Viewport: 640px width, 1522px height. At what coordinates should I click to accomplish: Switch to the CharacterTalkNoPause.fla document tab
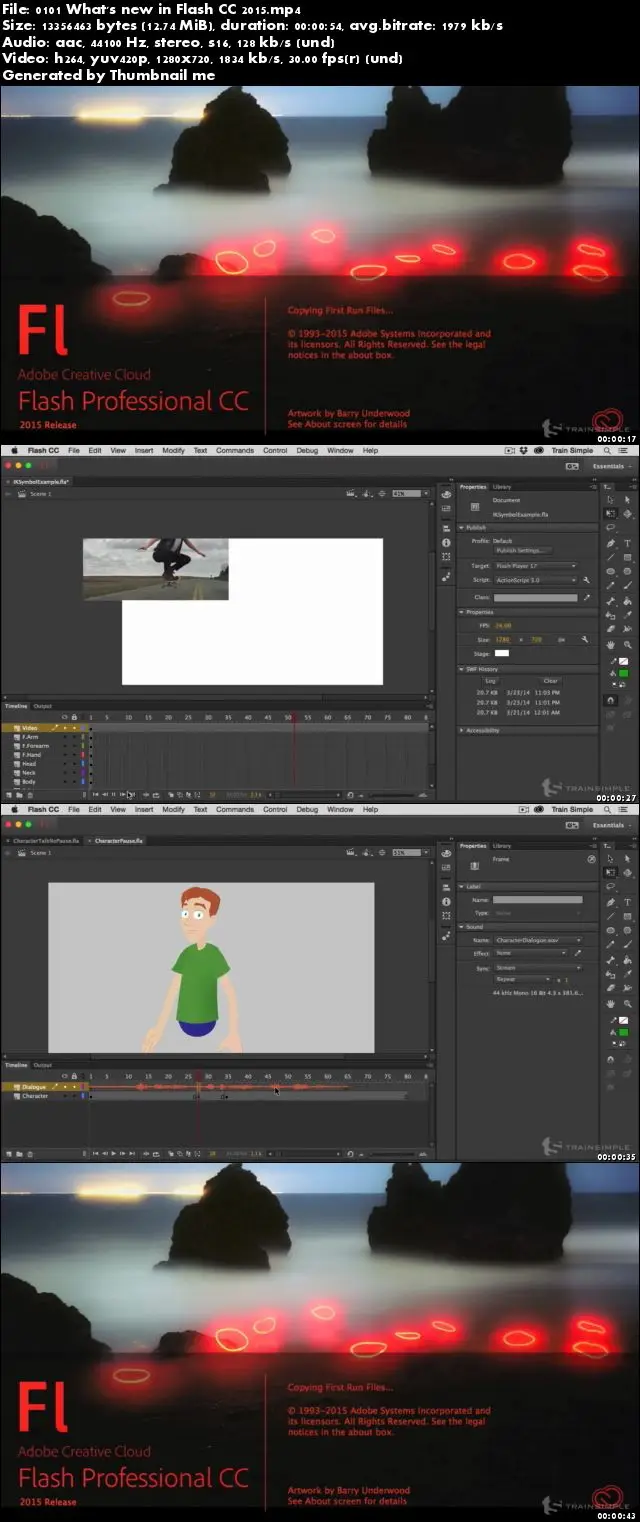click(44, 841)
